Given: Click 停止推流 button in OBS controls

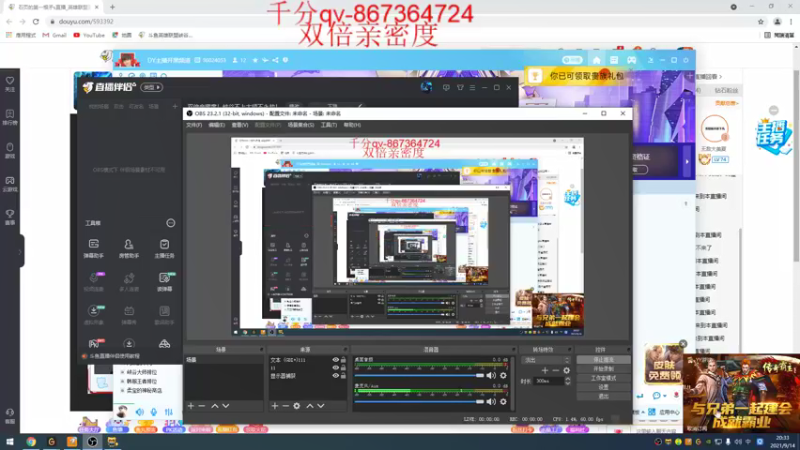Looking at the screenshot, I should pyautogui.click(x=604, y=360).
